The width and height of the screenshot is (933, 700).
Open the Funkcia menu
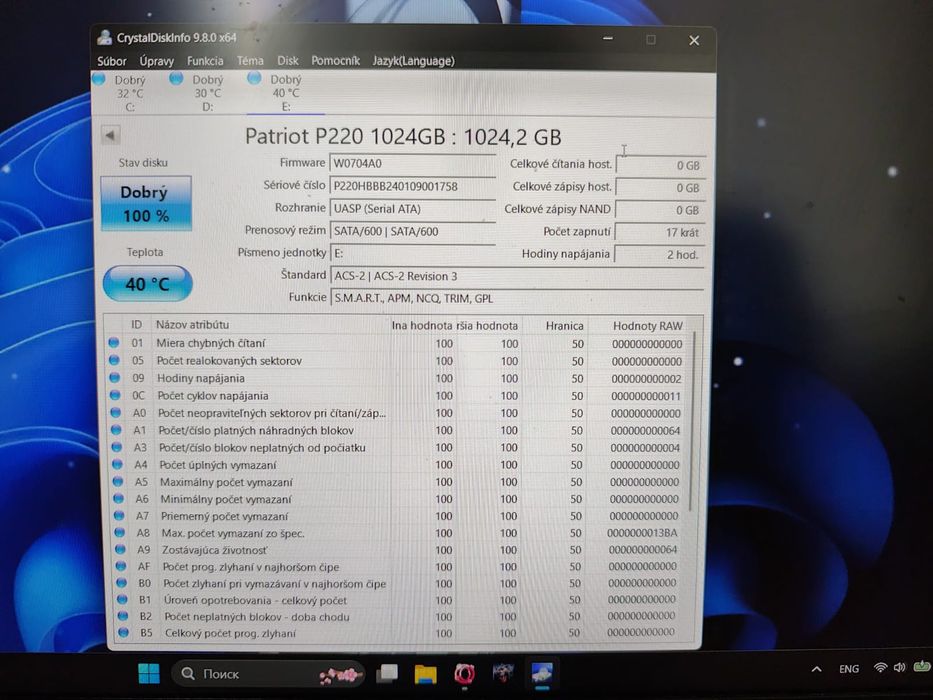(205, 61)
